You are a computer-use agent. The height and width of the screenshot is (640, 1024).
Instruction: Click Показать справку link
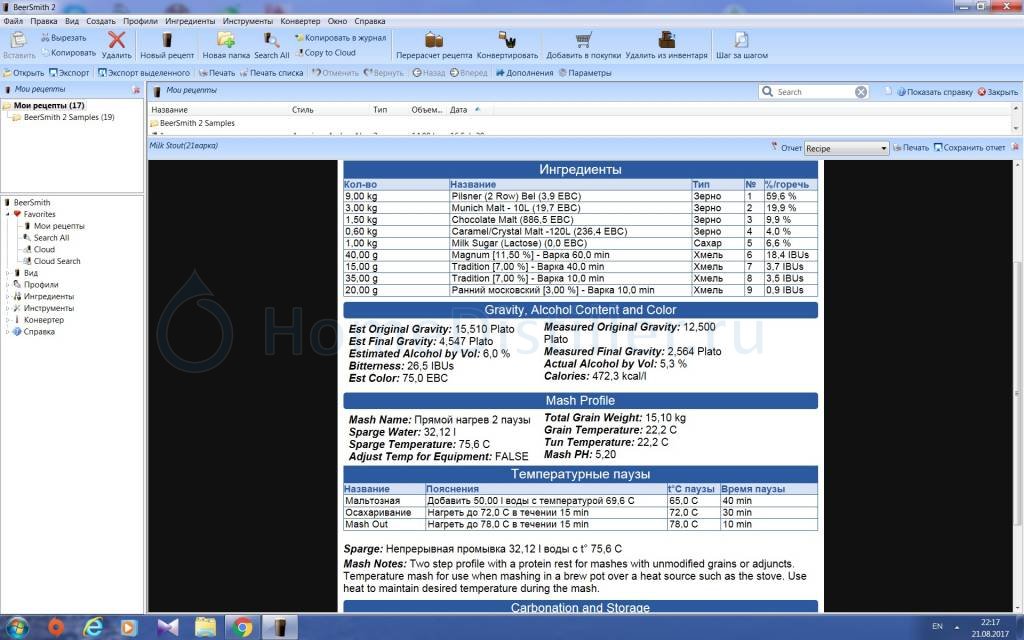(x=935, y=92)
